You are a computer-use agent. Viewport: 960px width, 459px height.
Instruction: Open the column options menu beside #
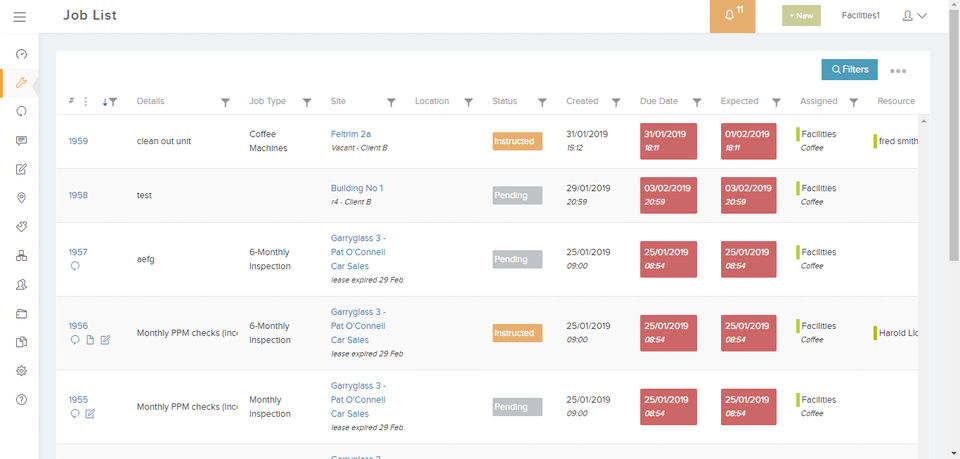(x=86, y=101)
